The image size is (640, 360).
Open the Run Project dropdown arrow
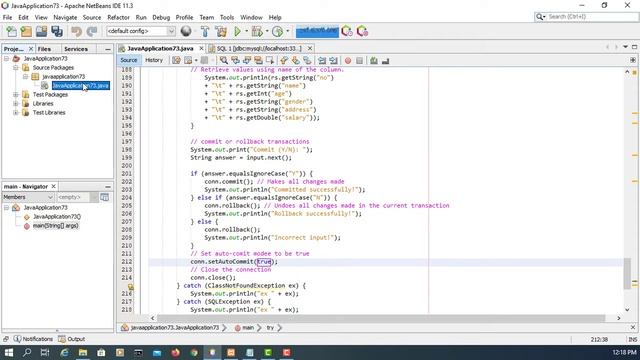click(246, 31)
